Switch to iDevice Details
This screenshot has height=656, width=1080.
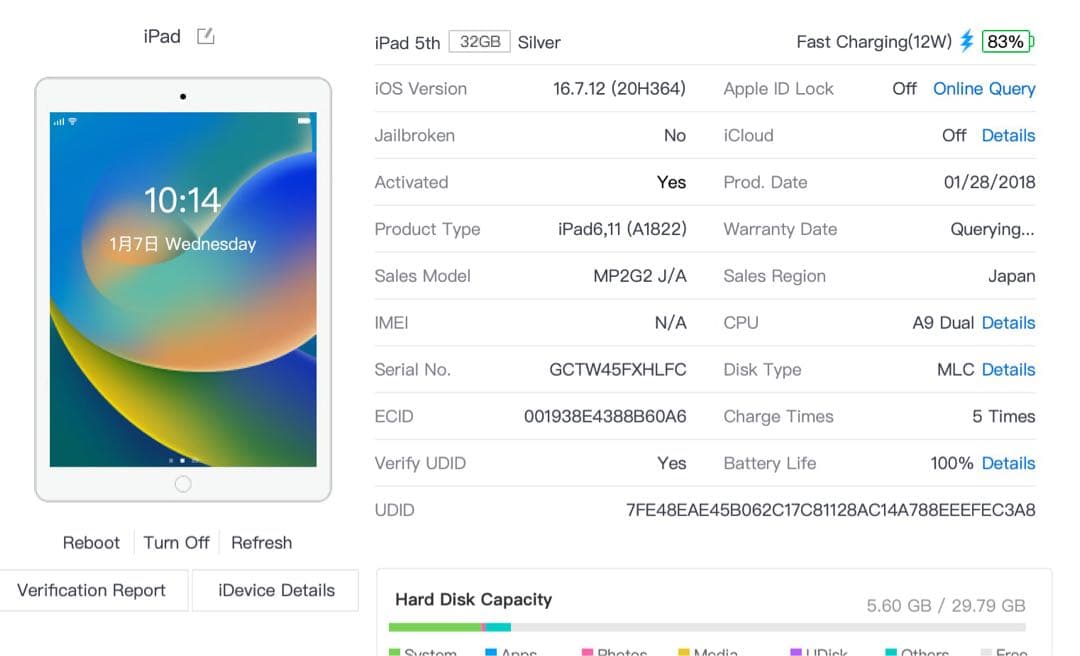point(275,590)
